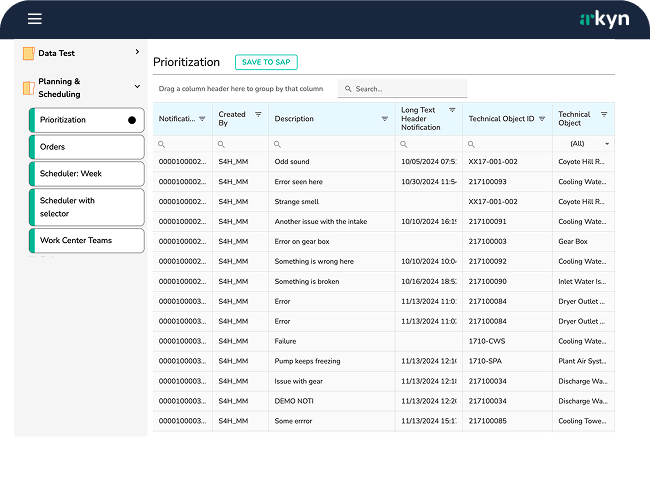Open the Scheduler with selector item
The height and width of the screenshot is (493, 650).
coord(87,207)
